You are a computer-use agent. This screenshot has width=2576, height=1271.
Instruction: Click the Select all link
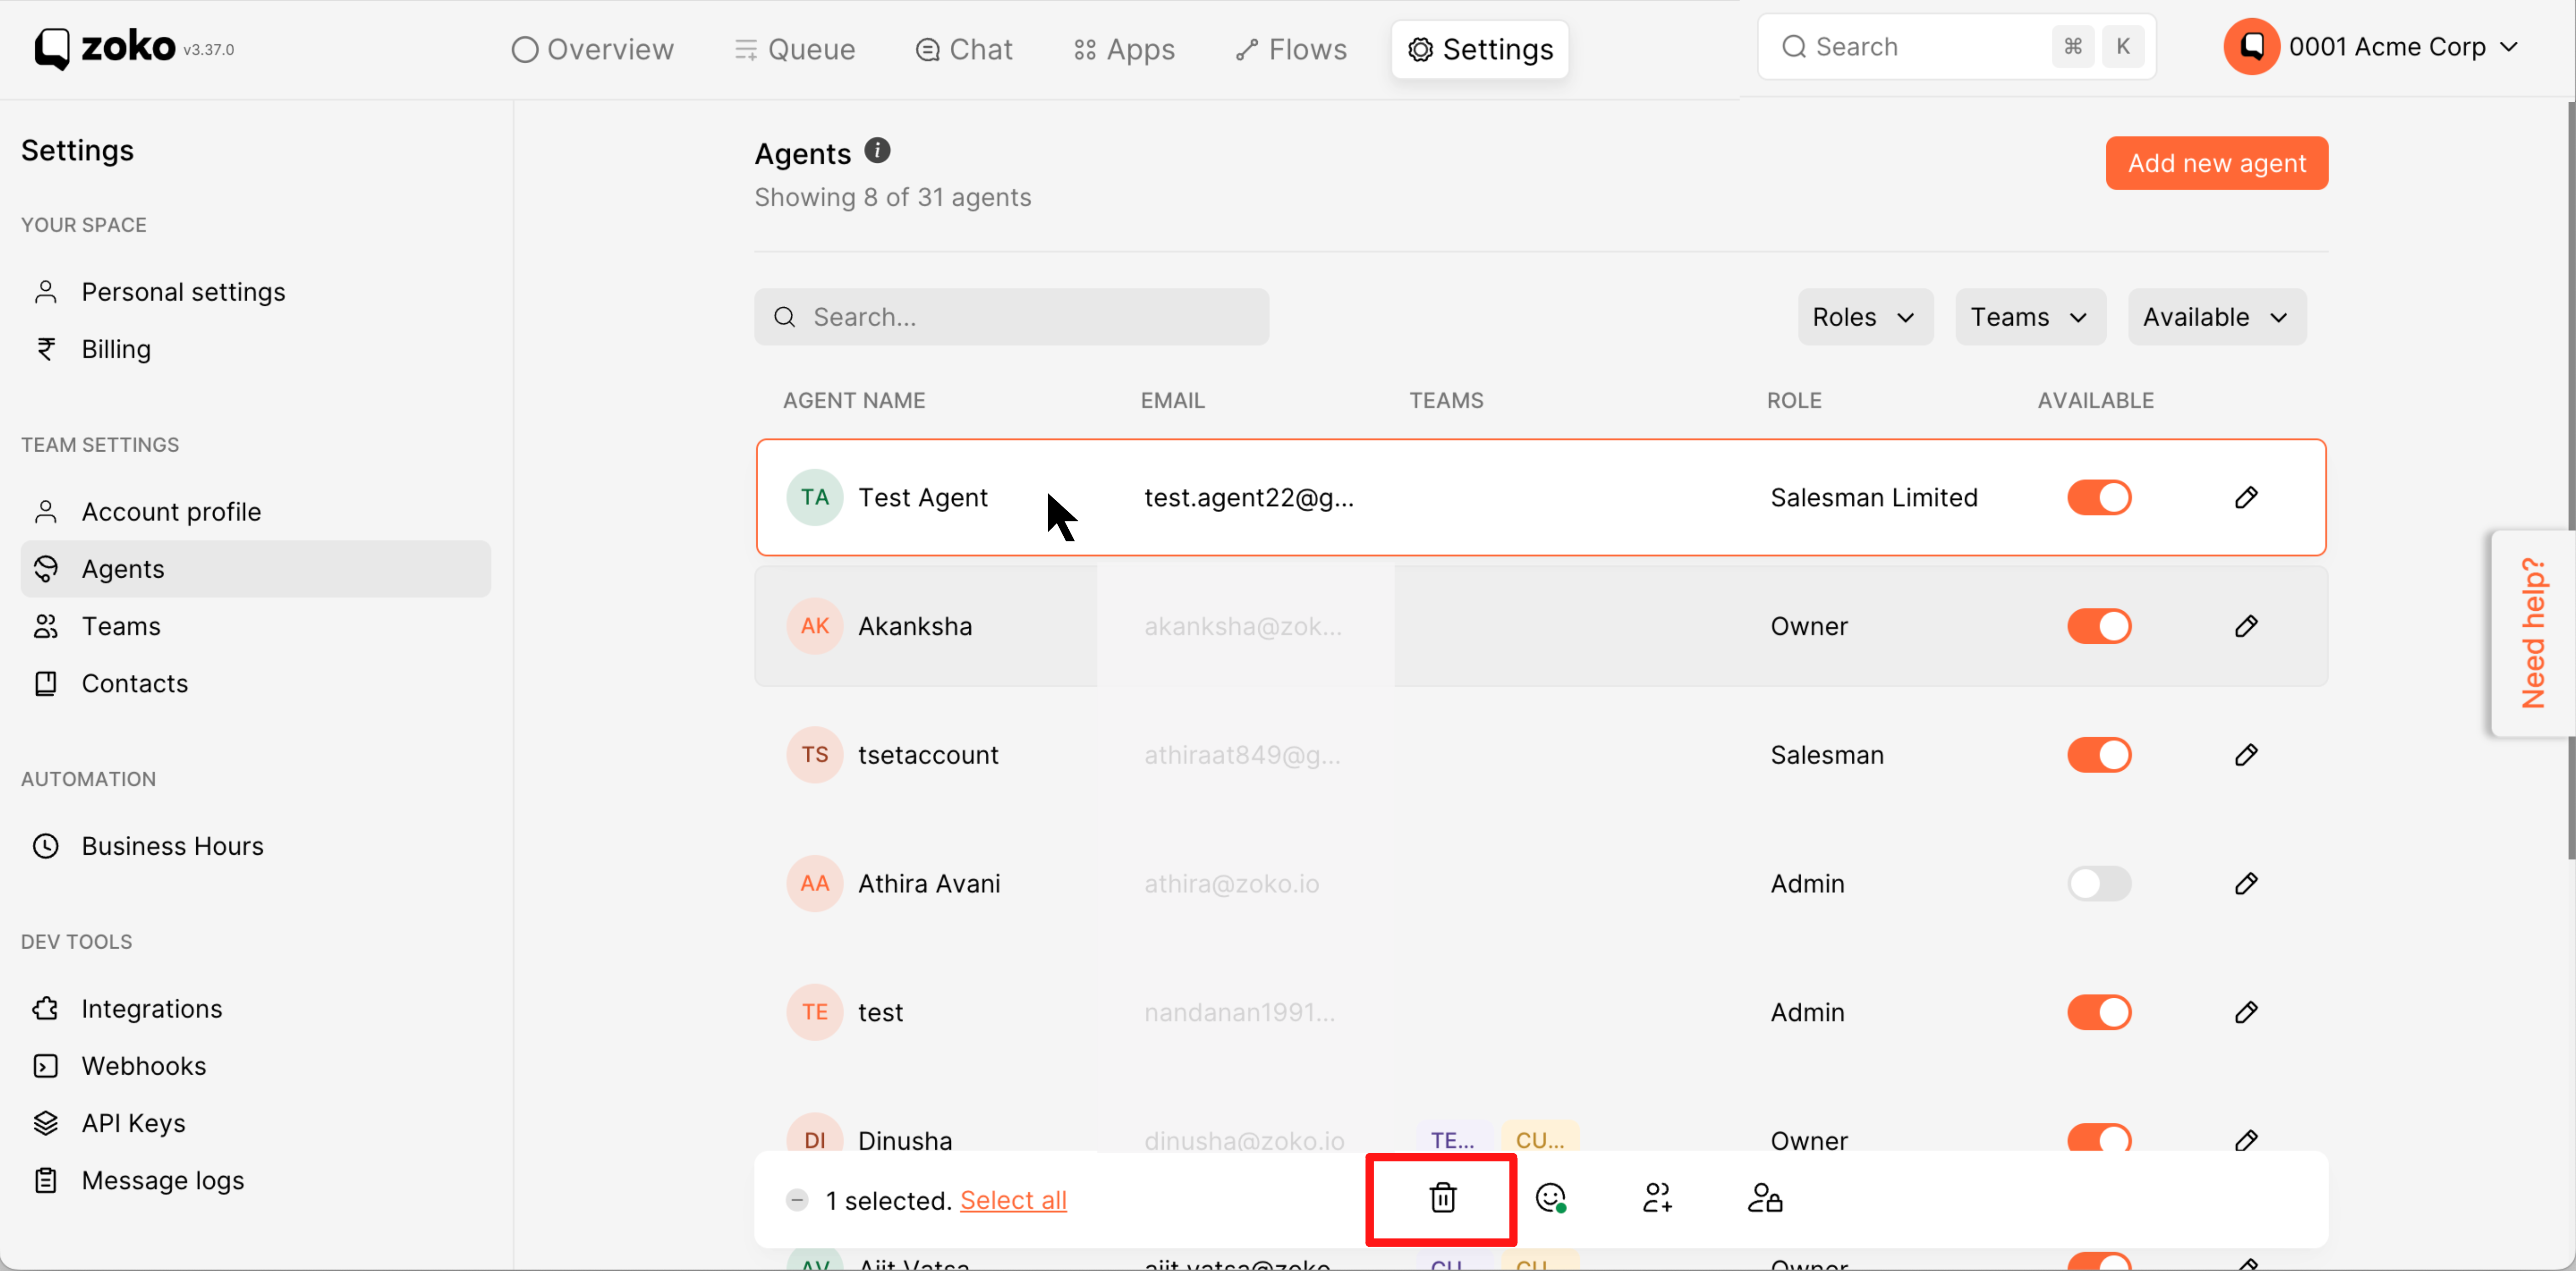click(1013, 1200)
